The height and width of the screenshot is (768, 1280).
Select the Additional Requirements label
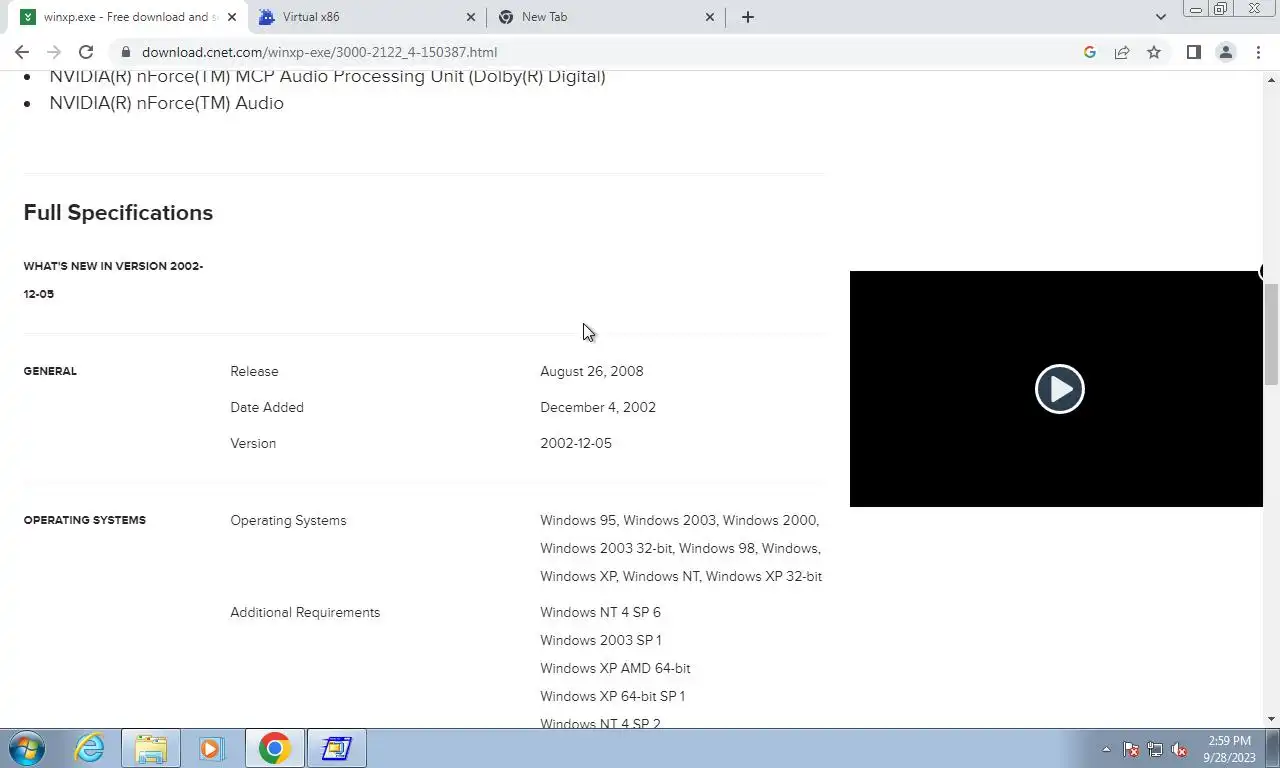[305, 612]
